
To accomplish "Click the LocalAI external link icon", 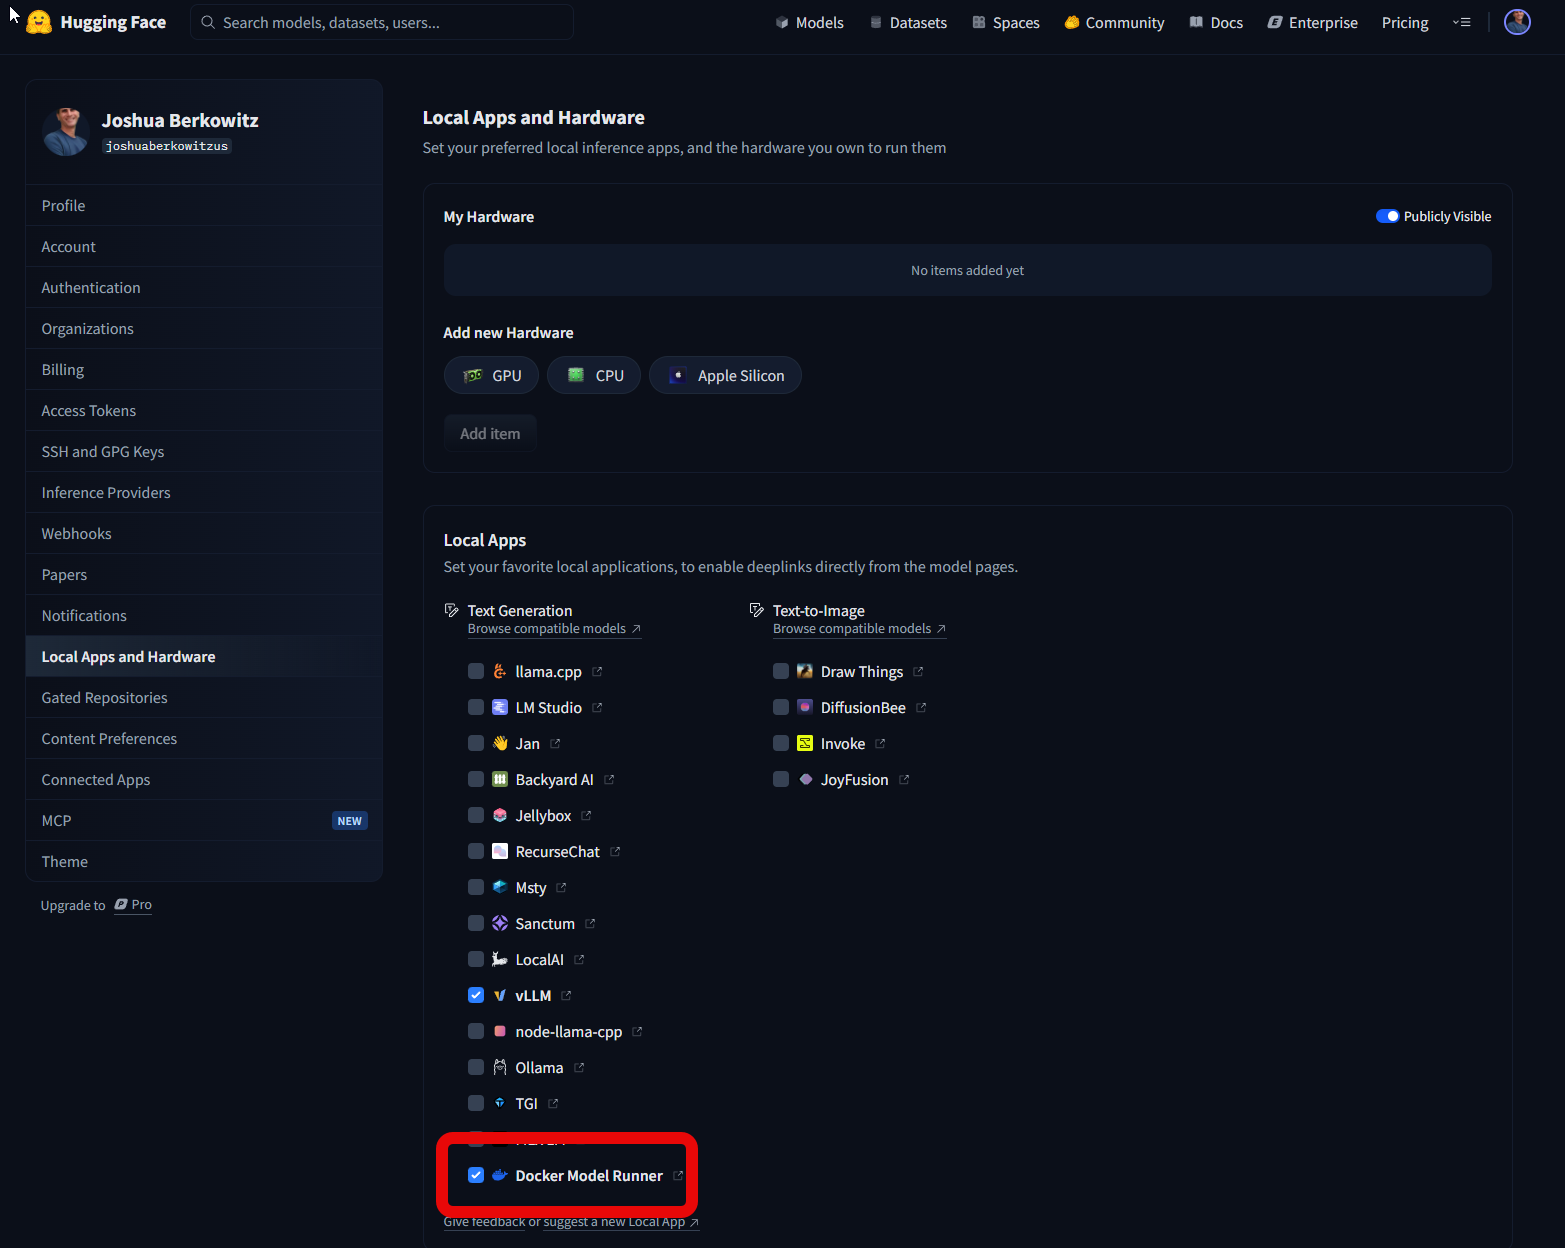I will point(579,960).
